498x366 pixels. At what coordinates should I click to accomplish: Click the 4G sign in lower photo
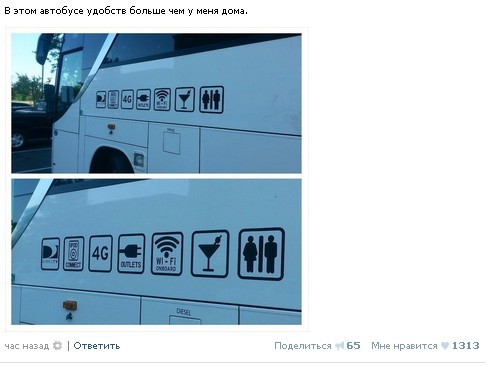click(x=100, y=253)
